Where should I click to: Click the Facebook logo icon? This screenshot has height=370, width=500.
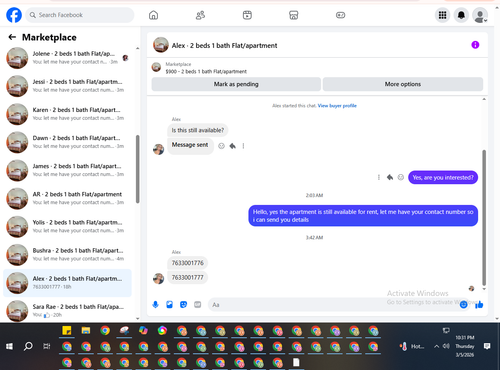(x=14, y=15)
